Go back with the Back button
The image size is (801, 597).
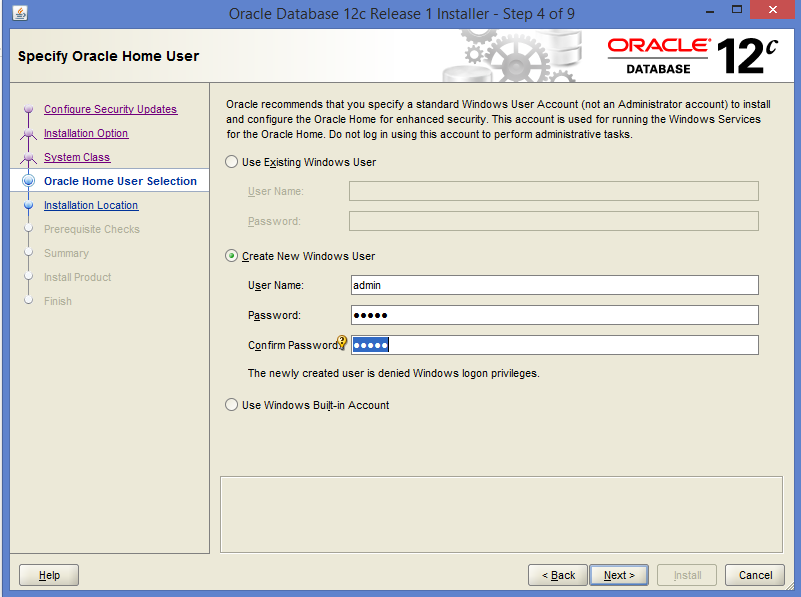[558, 575]
